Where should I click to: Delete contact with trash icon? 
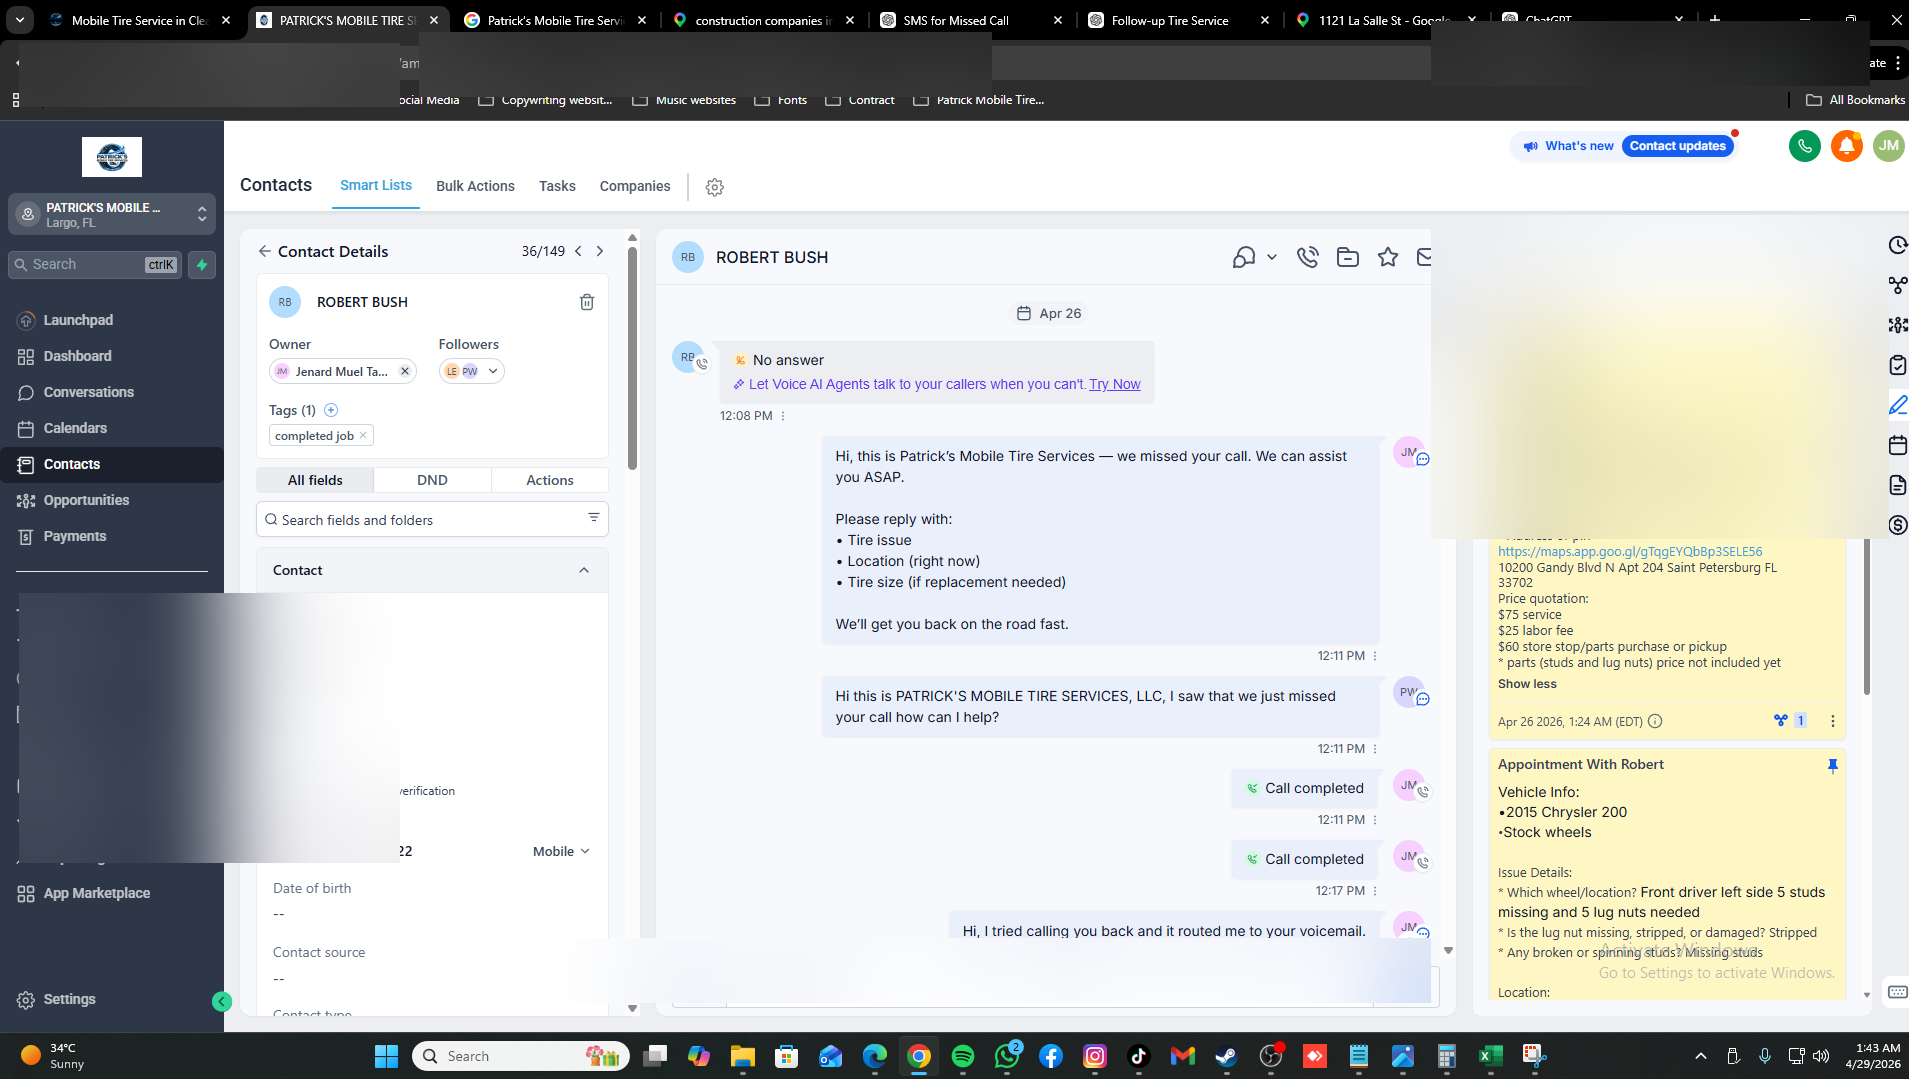click(587, 302)
